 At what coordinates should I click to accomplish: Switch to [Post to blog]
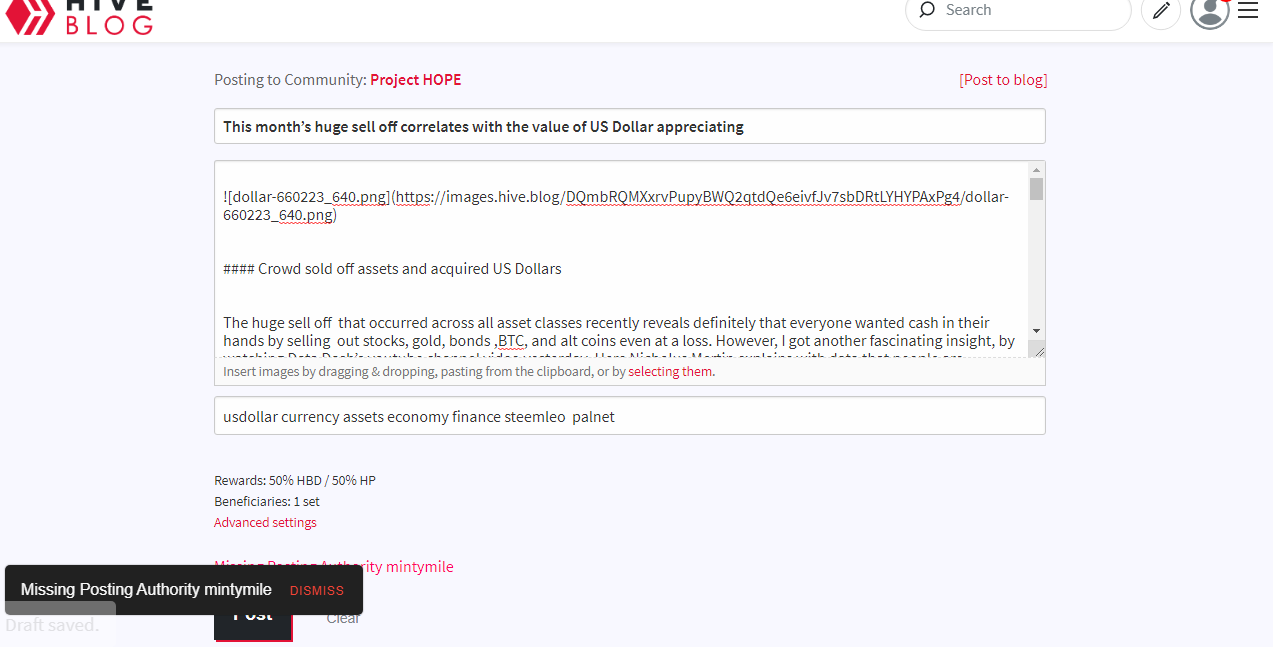point(1002,80)
